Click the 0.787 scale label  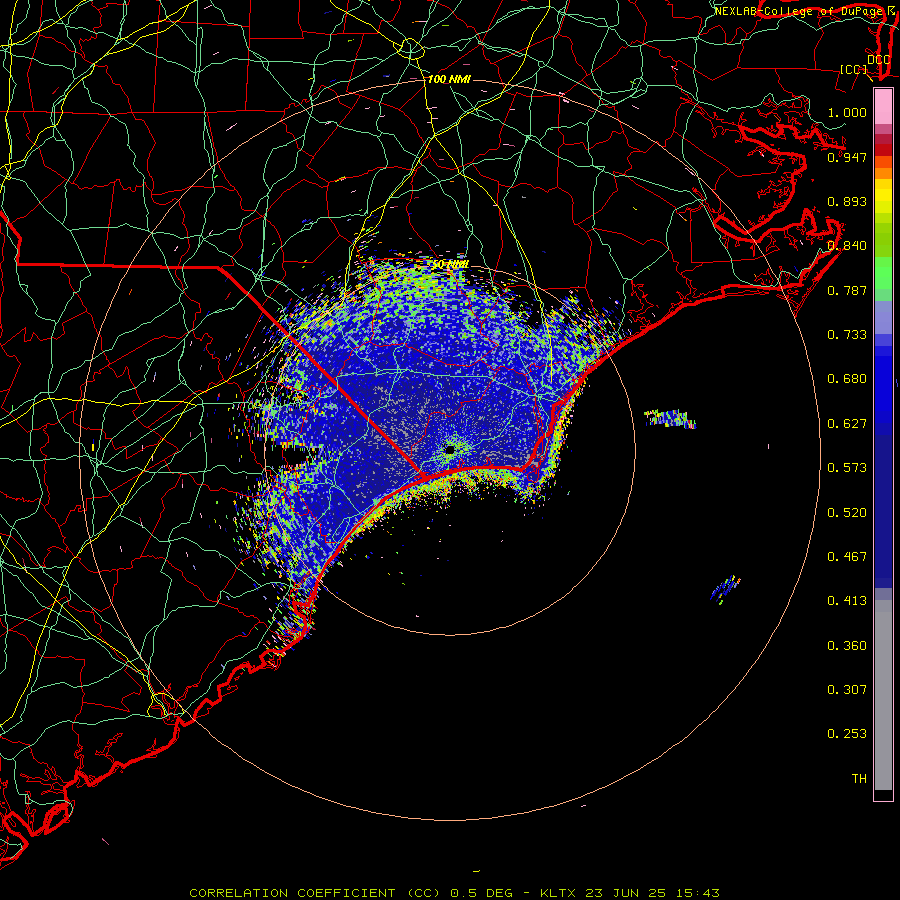tap(847, 290)
